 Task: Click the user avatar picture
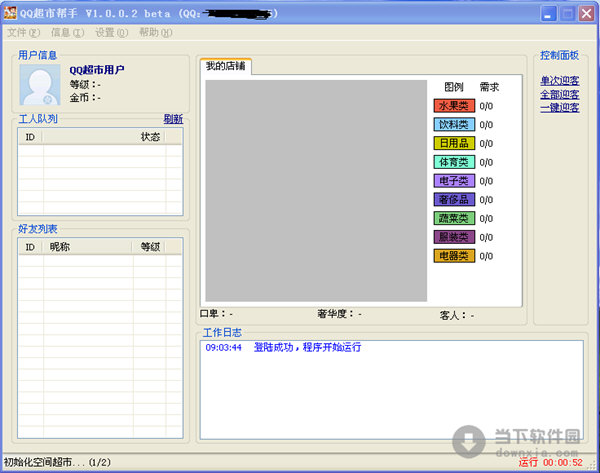coord(40,85)
